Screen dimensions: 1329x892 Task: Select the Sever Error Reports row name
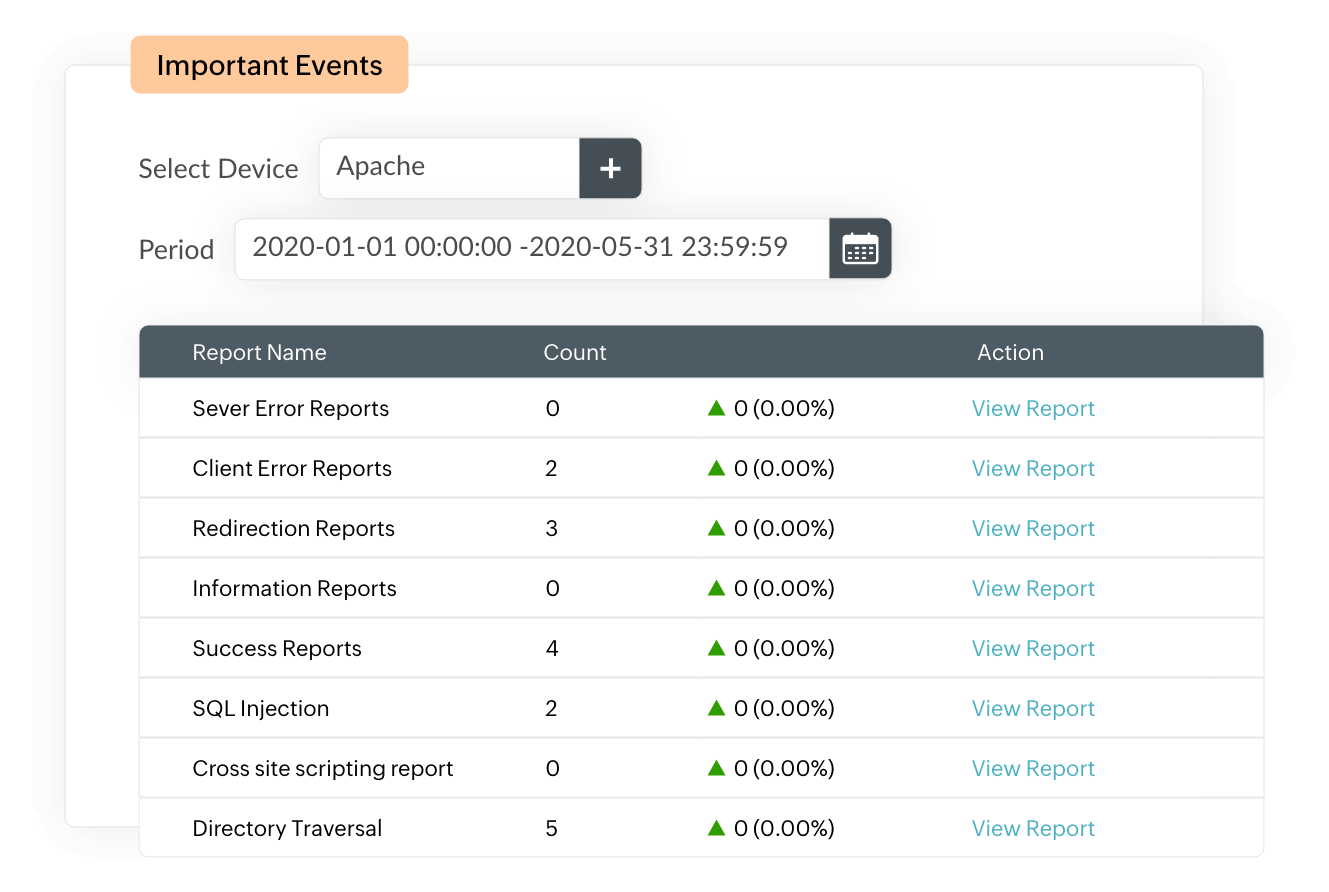[290, 408]
